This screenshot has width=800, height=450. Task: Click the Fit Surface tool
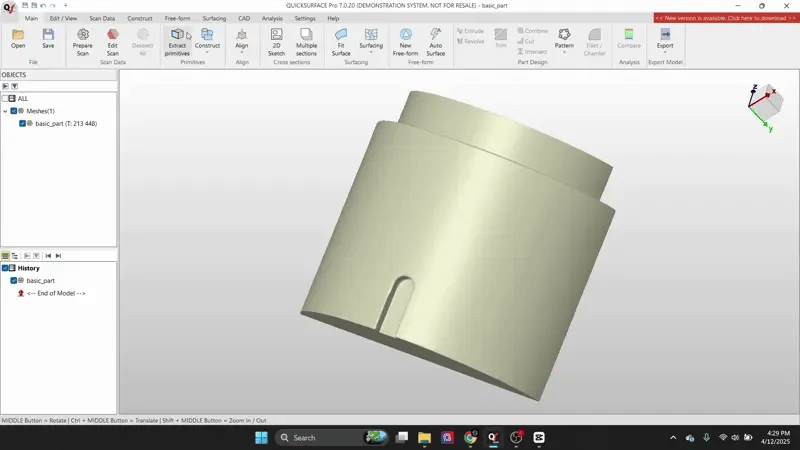pyautogui.click(x=341, y=39)
